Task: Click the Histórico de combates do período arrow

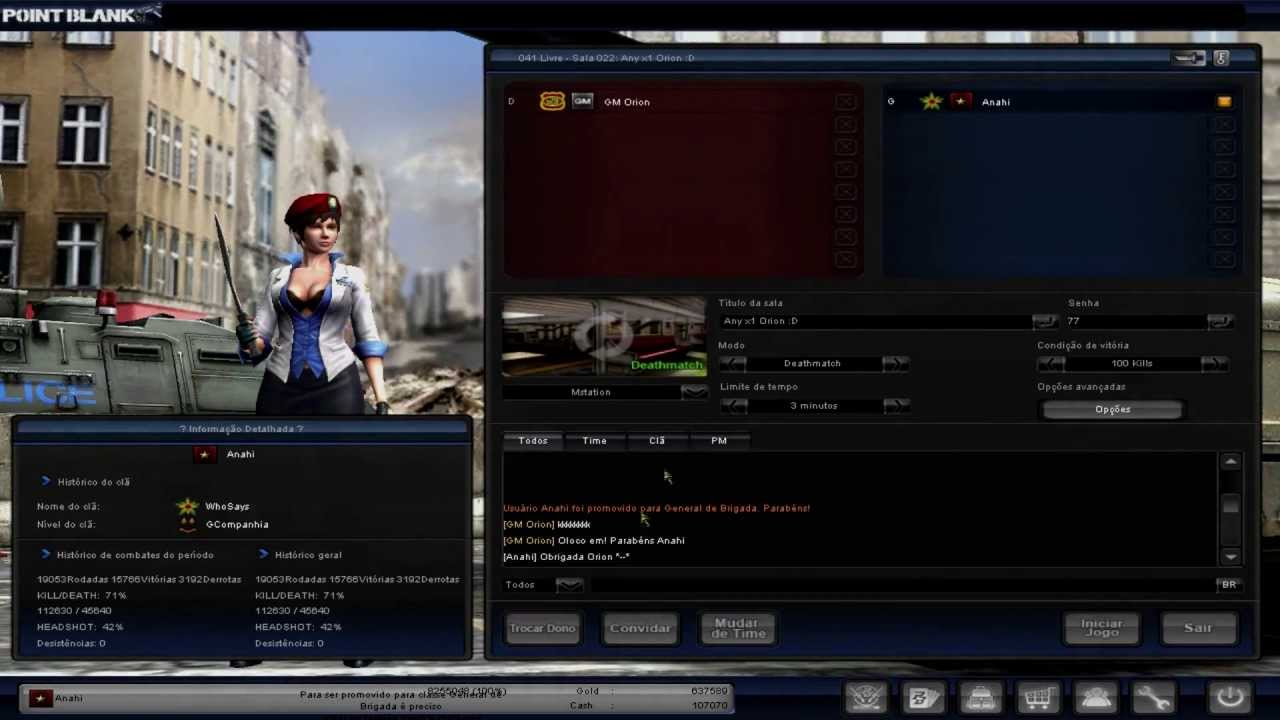Action: tap(46, 554)
